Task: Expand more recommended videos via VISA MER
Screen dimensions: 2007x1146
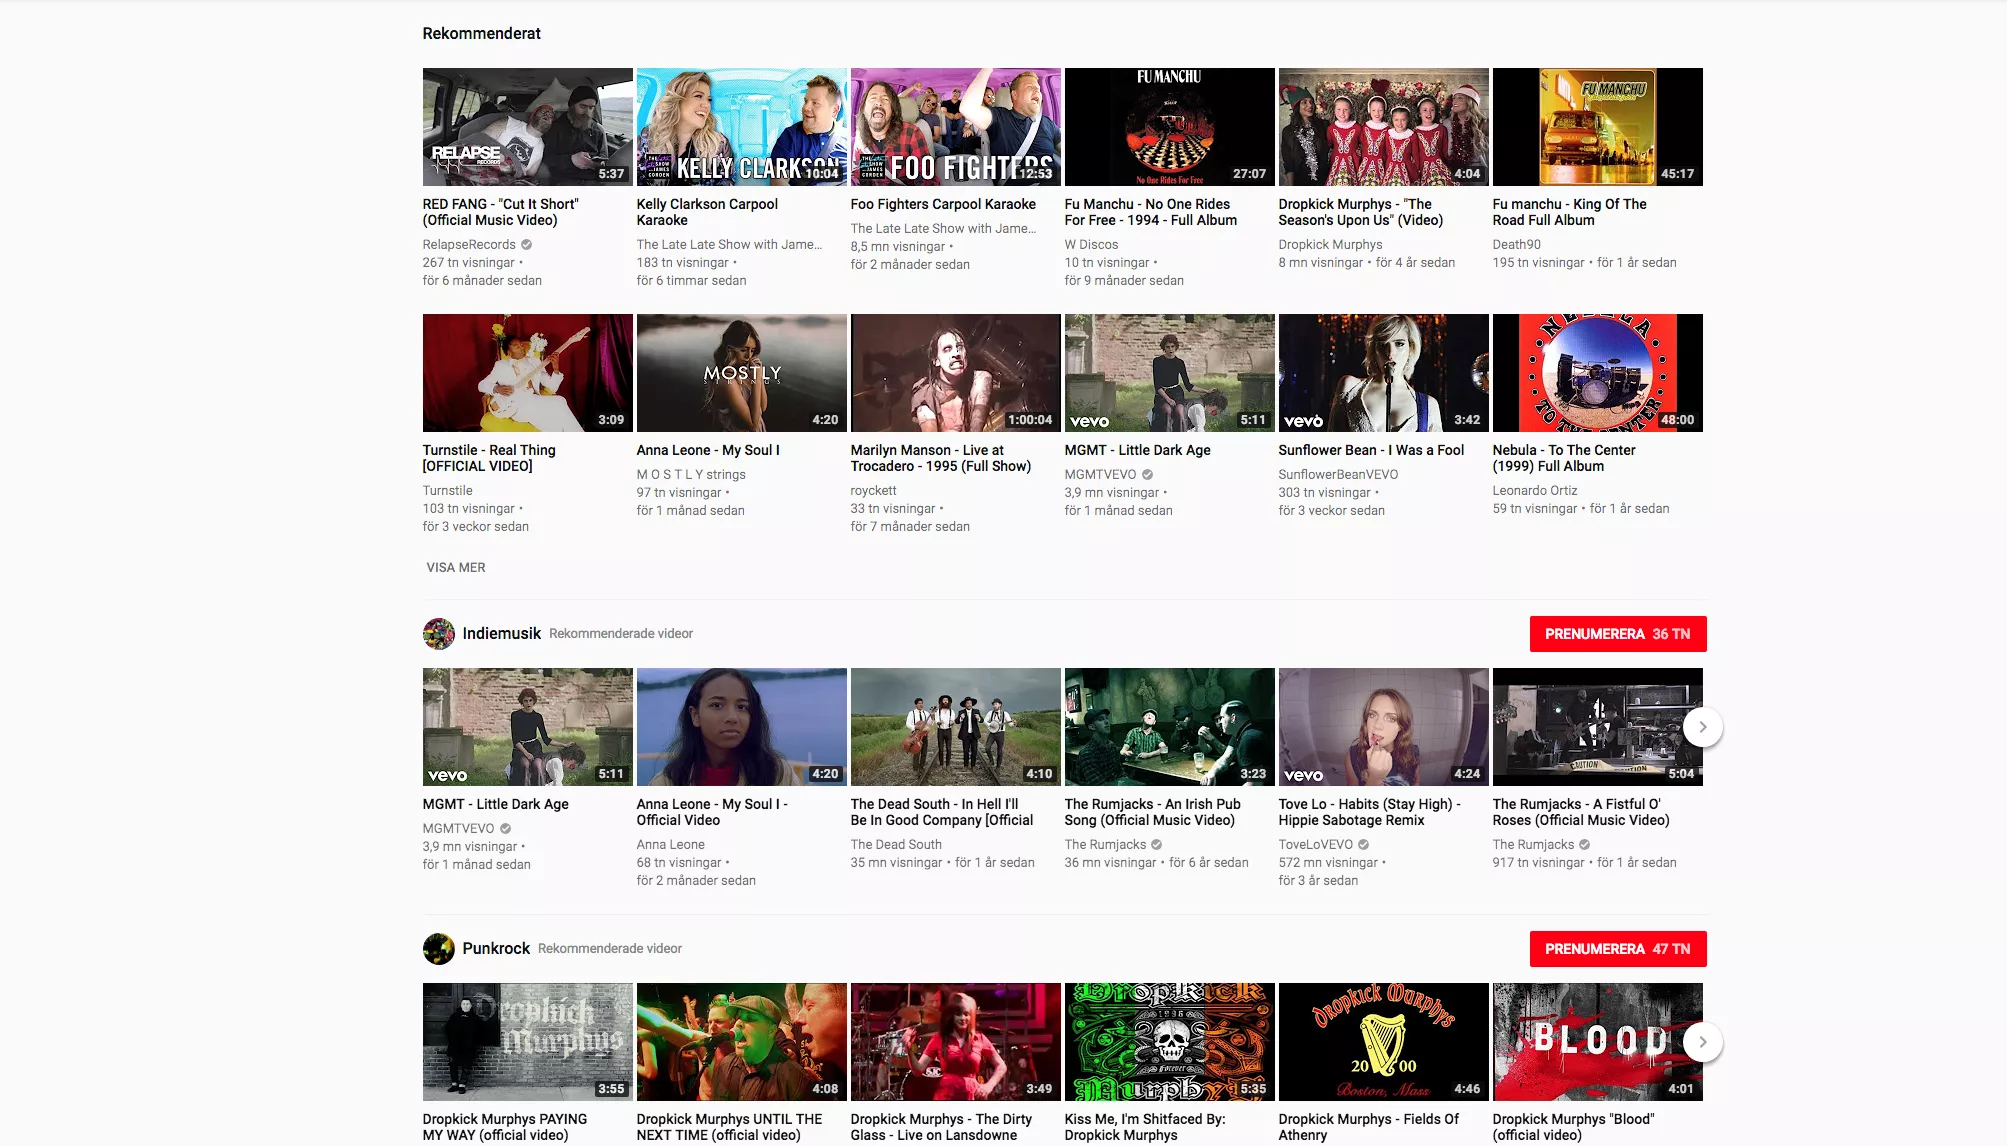Action: pyautogui.click(x=456, y=565)
